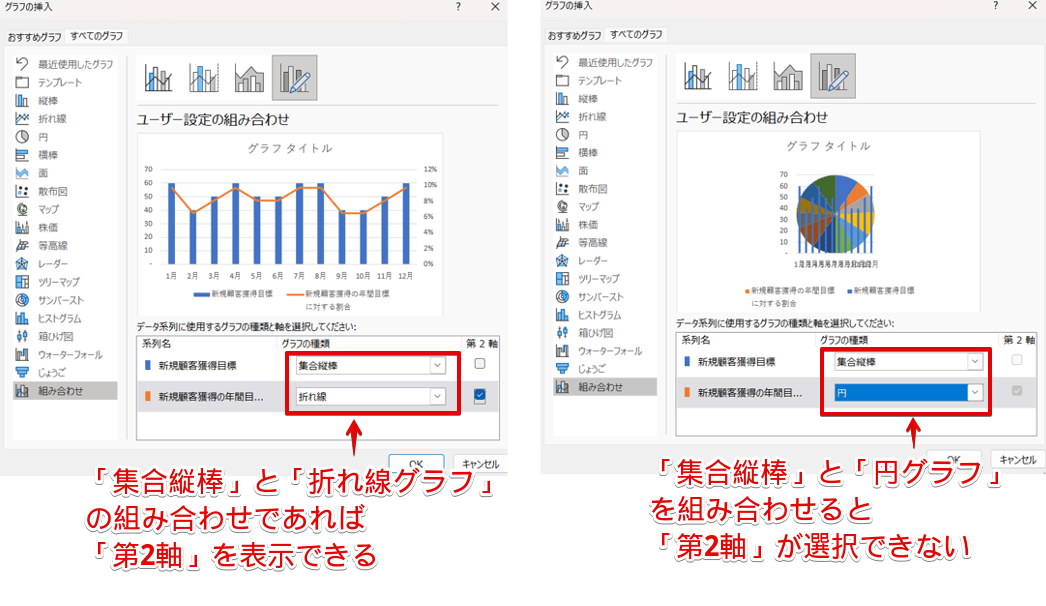Click custom combination subtype icon in left dialog
This screenshot has width=1046, height=606.
(294, 78)
